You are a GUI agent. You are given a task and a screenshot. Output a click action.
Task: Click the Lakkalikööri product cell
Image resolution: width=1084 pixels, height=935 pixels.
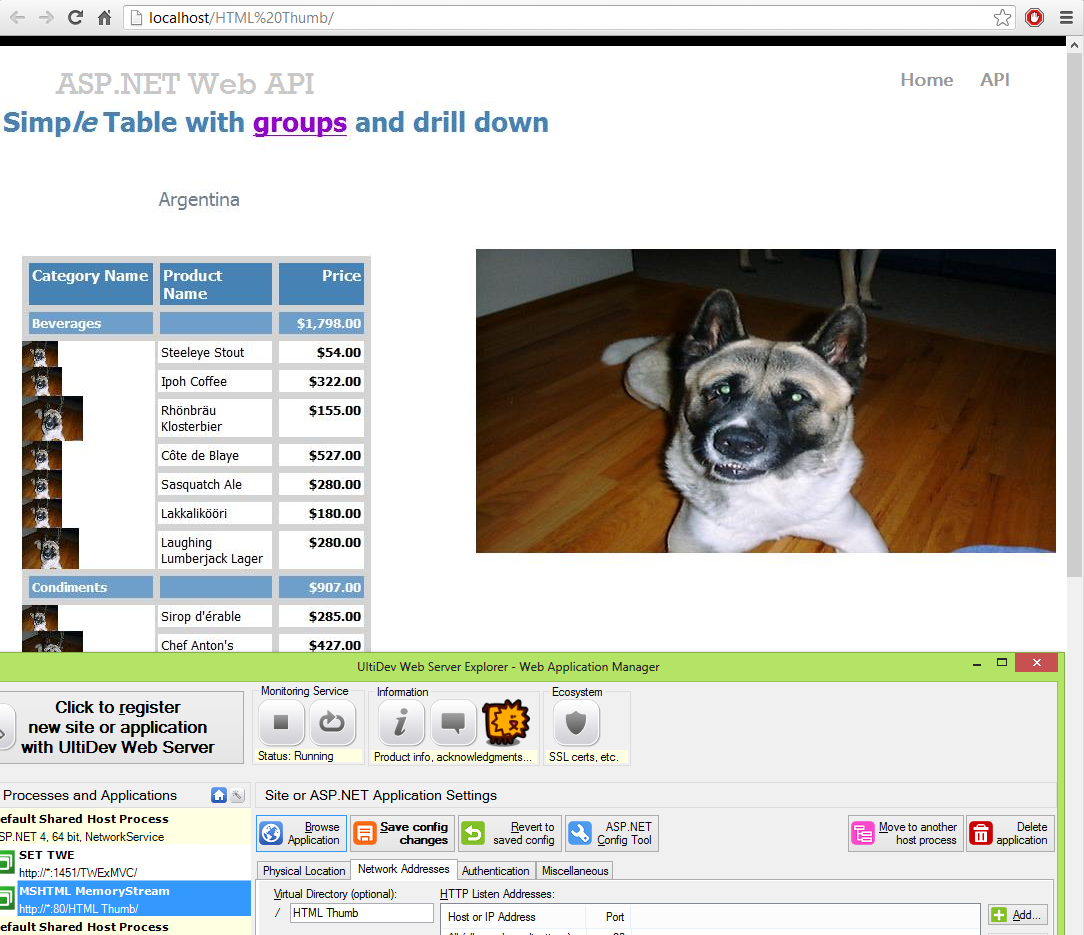pos(216,514)
